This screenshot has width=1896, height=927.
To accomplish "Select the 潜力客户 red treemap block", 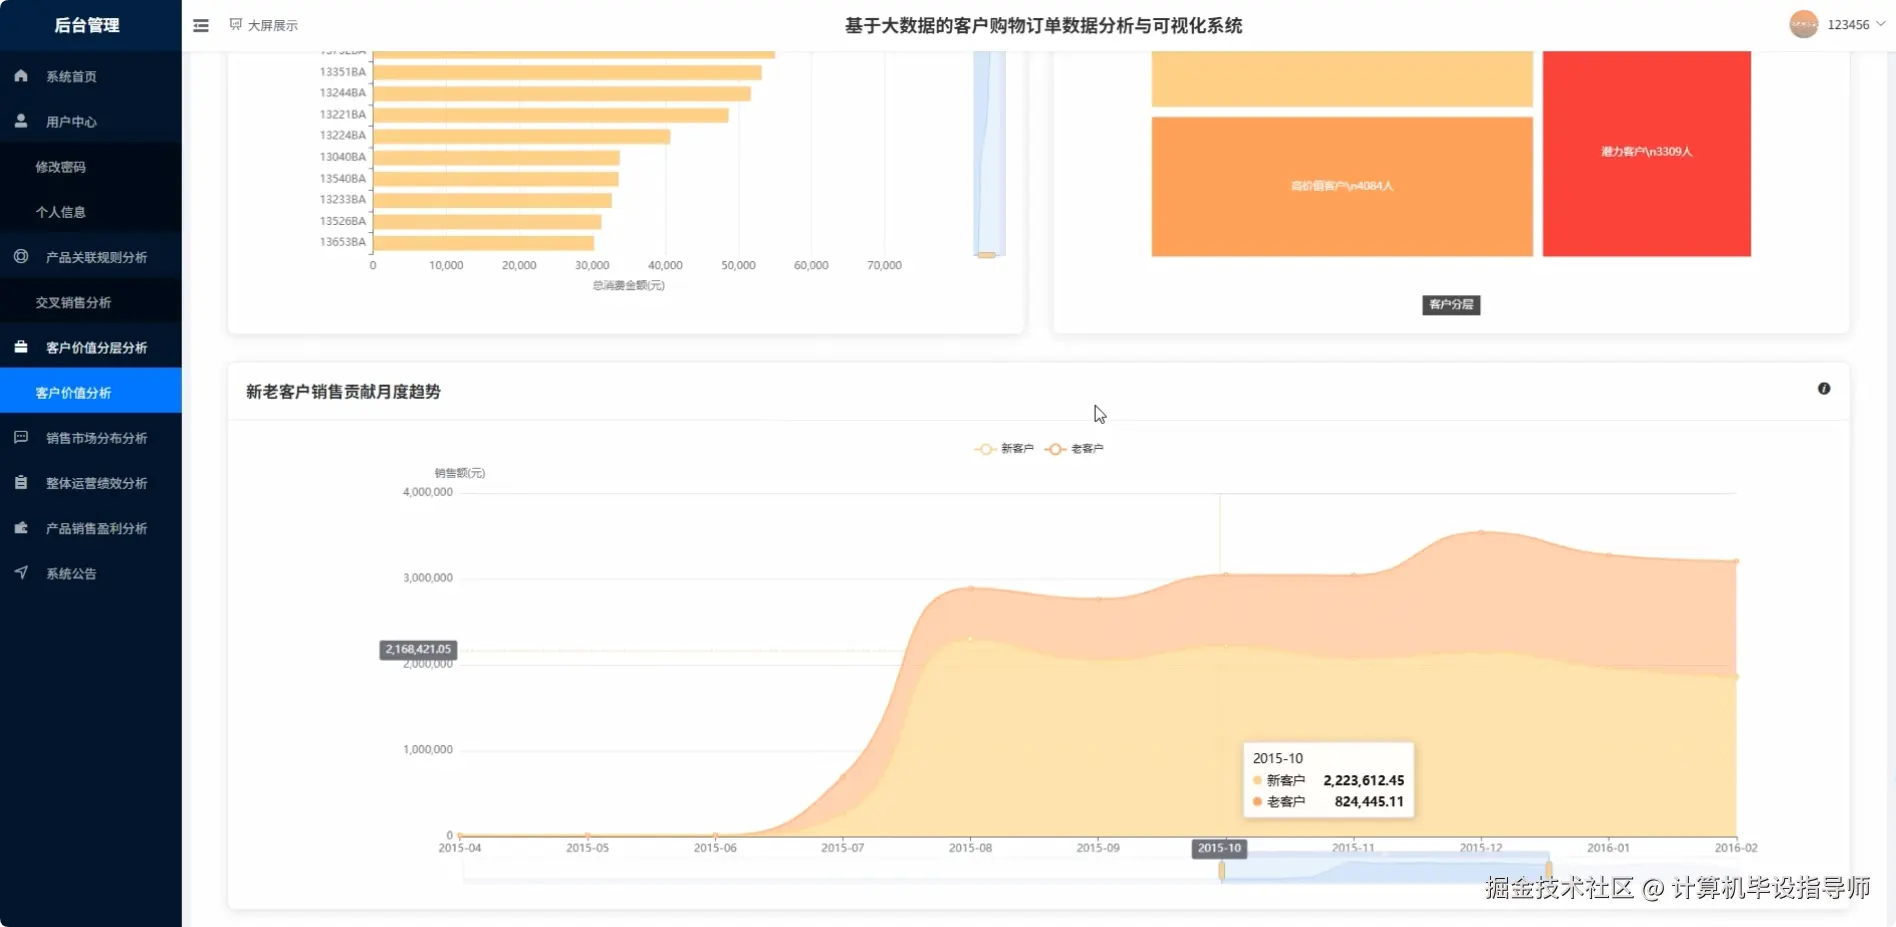I will tap(1646, 153).
